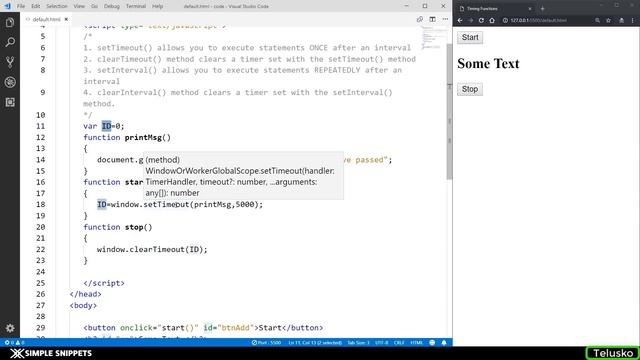The image size is (640, 360).
Task: Open the Search view in activity bar
Action: (10, 42)
